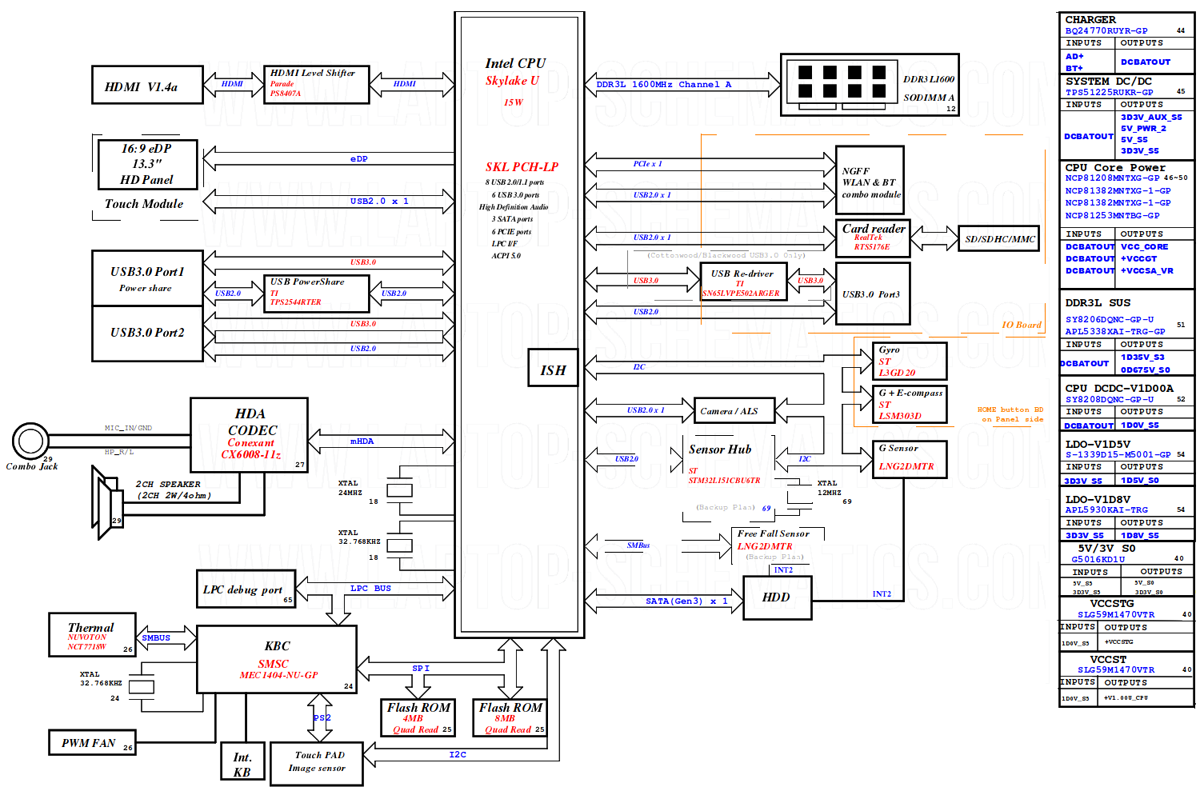
Task: Click the 'SMBus' label near Free Fall Sensor
Action: click(639, 545)
